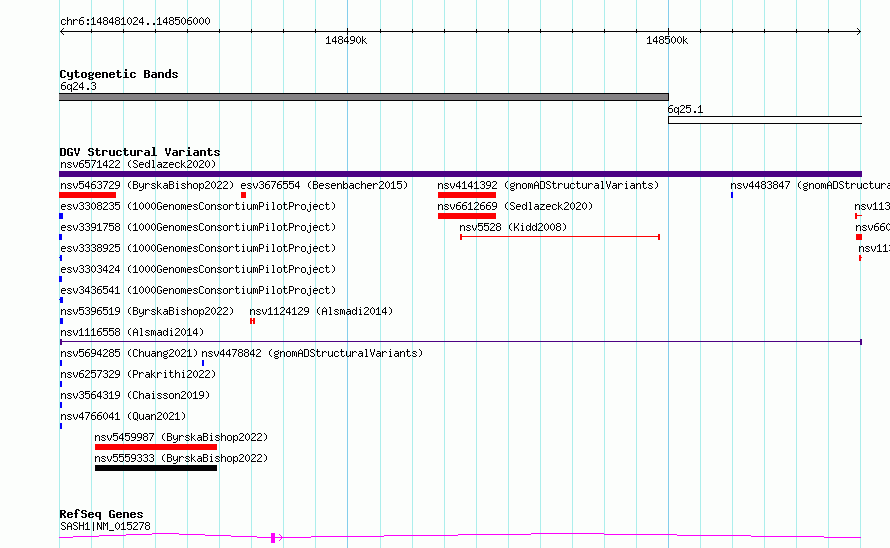Click the 6q25.1 band label
890x548 pixels.
pos(685,109)
